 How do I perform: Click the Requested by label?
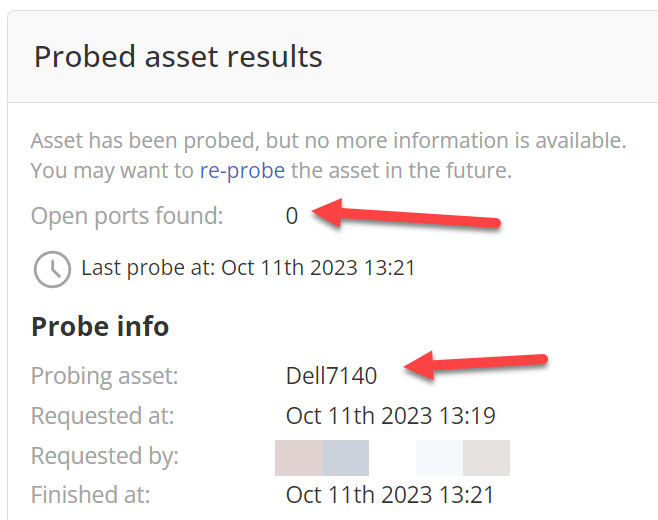[x=105, y=456]
